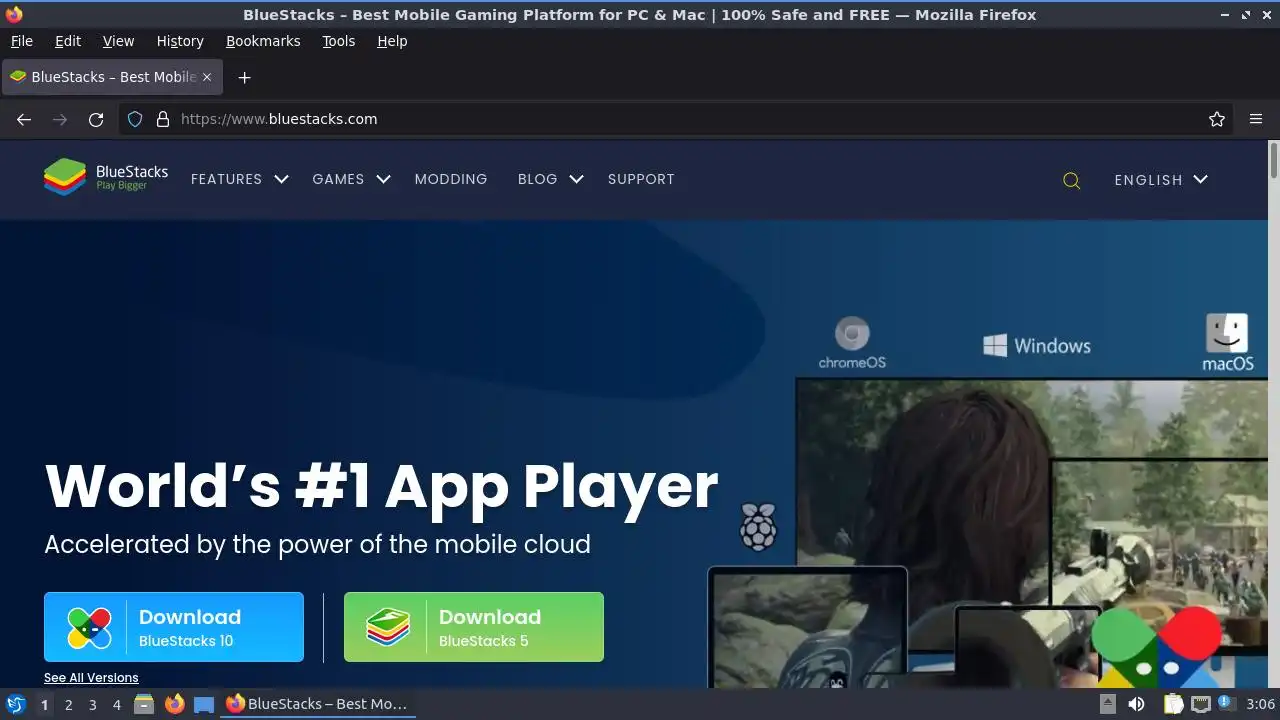
Task: Open clipboard manager tray icon
Action: click(1173, 704)
